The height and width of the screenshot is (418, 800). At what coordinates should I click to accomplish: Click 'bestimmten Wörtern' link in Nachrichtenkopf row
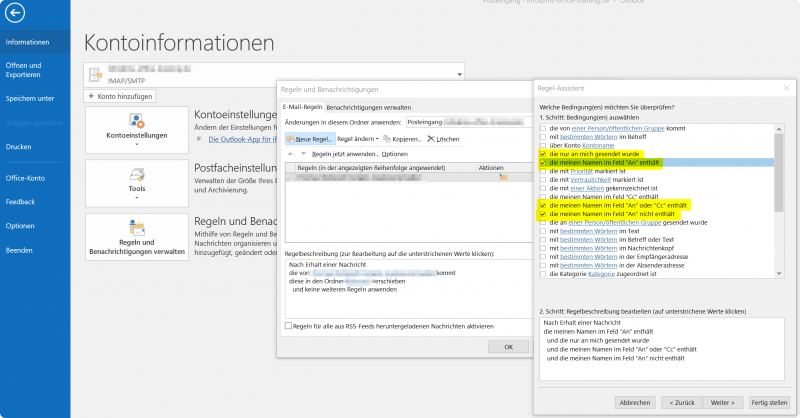[589, 248]
